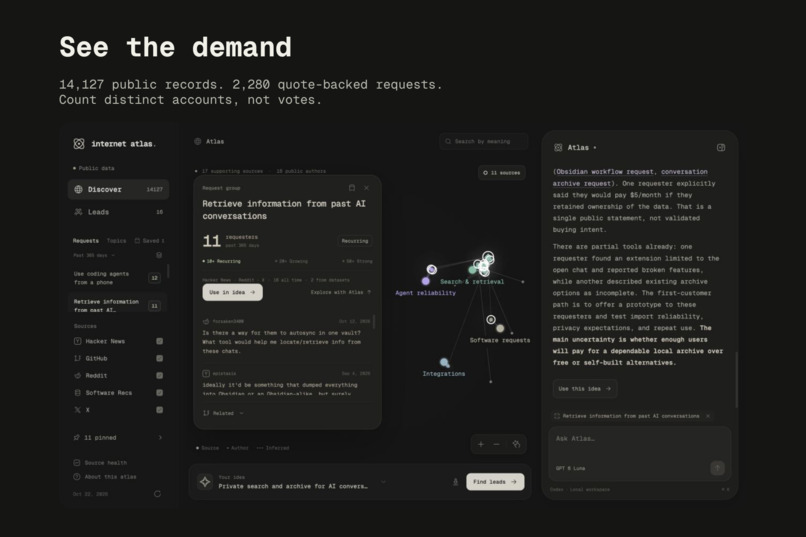Screen dimensions: 806x537
Task: Toggle the Reddit source checkbox
Action: [159, 376]
